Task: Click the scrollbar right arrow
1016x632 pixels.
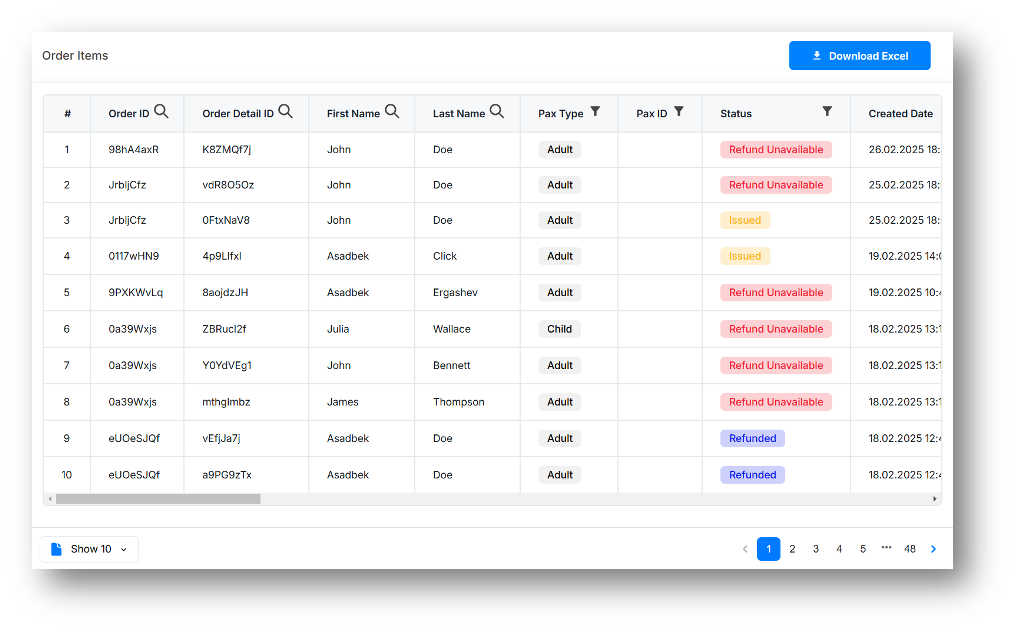Action: [935, 499]
